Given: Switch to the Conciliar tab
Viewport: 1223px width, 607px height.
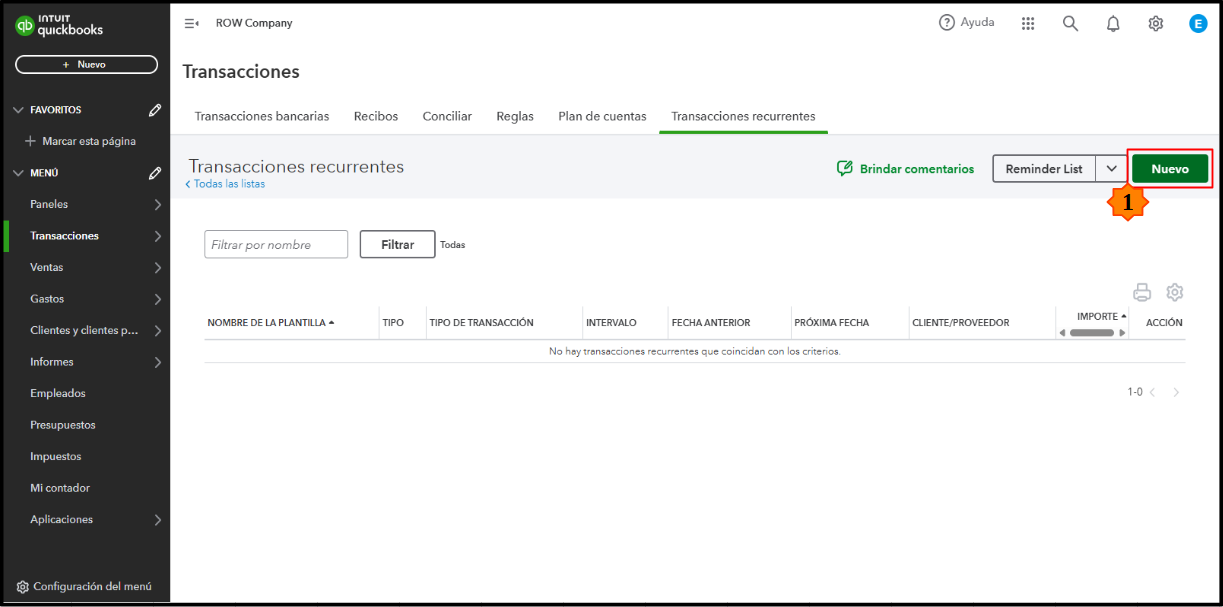Looking at the screenshot, I should pyautogui.click(x=447, y=116).
